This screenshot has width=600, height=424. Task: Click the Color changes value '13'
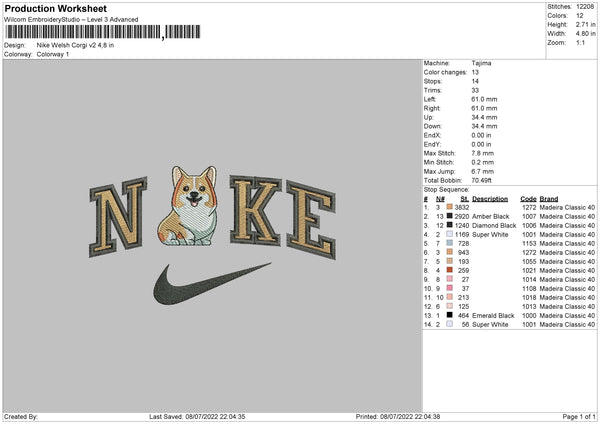click(x=475, y=72)
